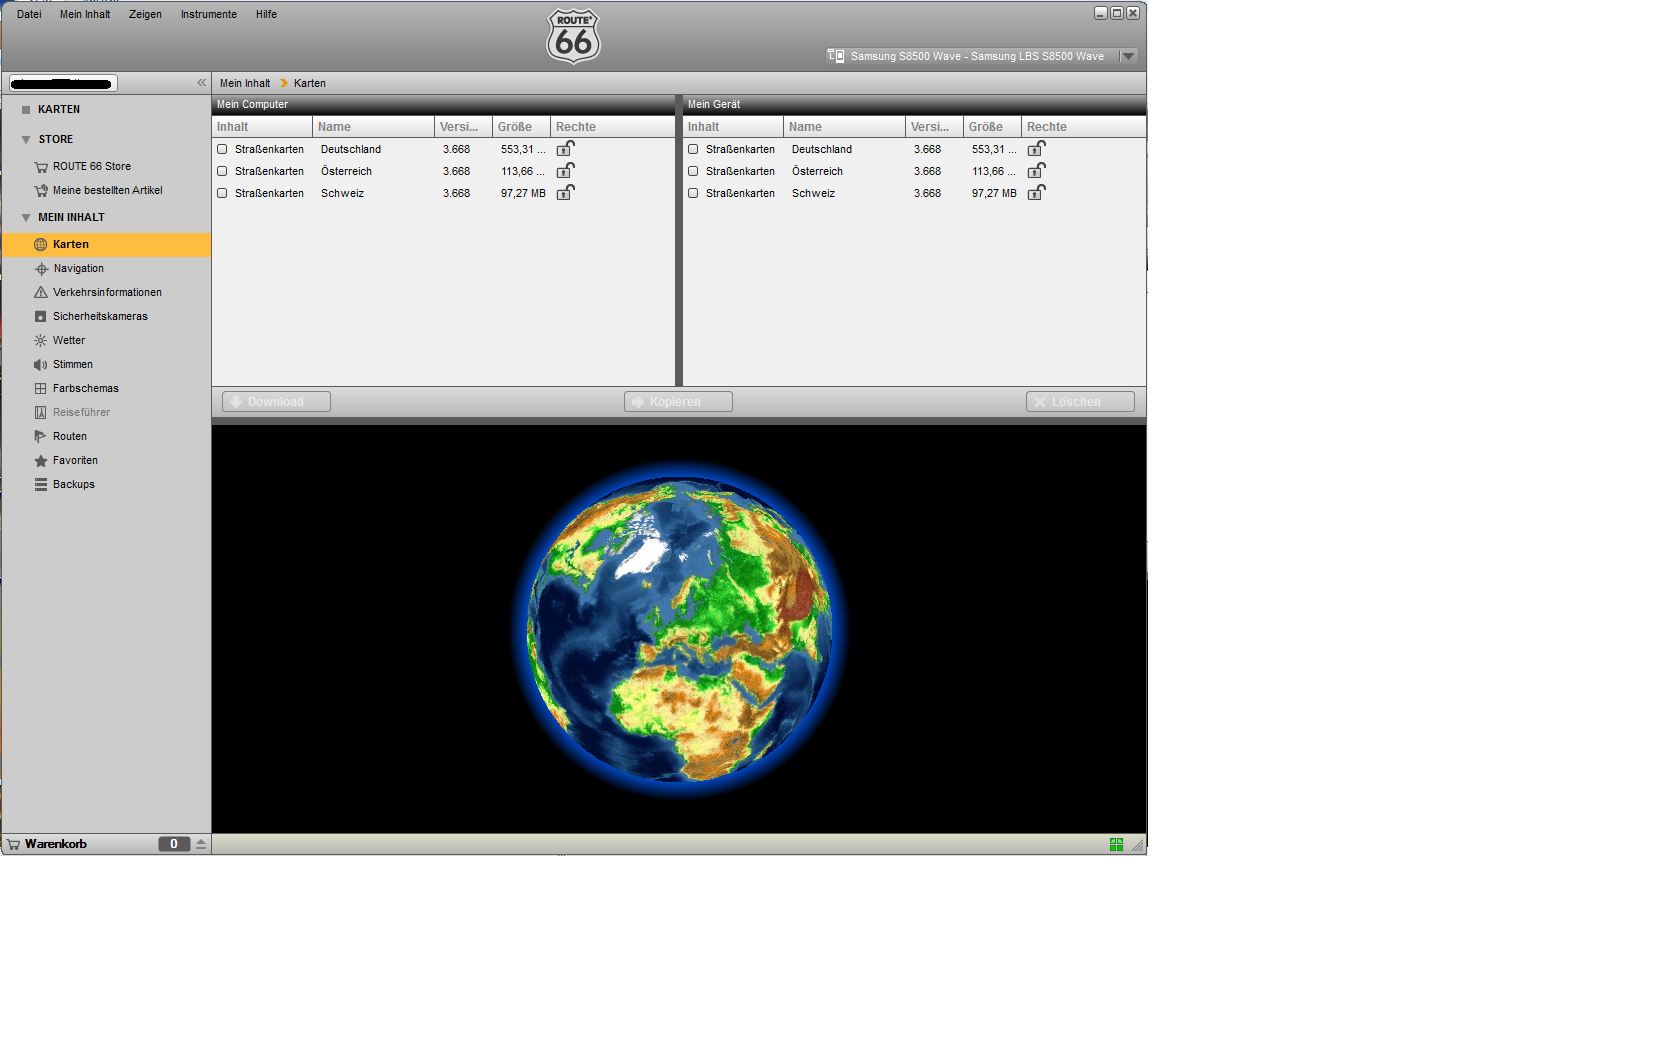1680x1050 pixels.
Task: Sort Mein Computer by Name column
Action: pyautogui.click(x=374, y=127)
